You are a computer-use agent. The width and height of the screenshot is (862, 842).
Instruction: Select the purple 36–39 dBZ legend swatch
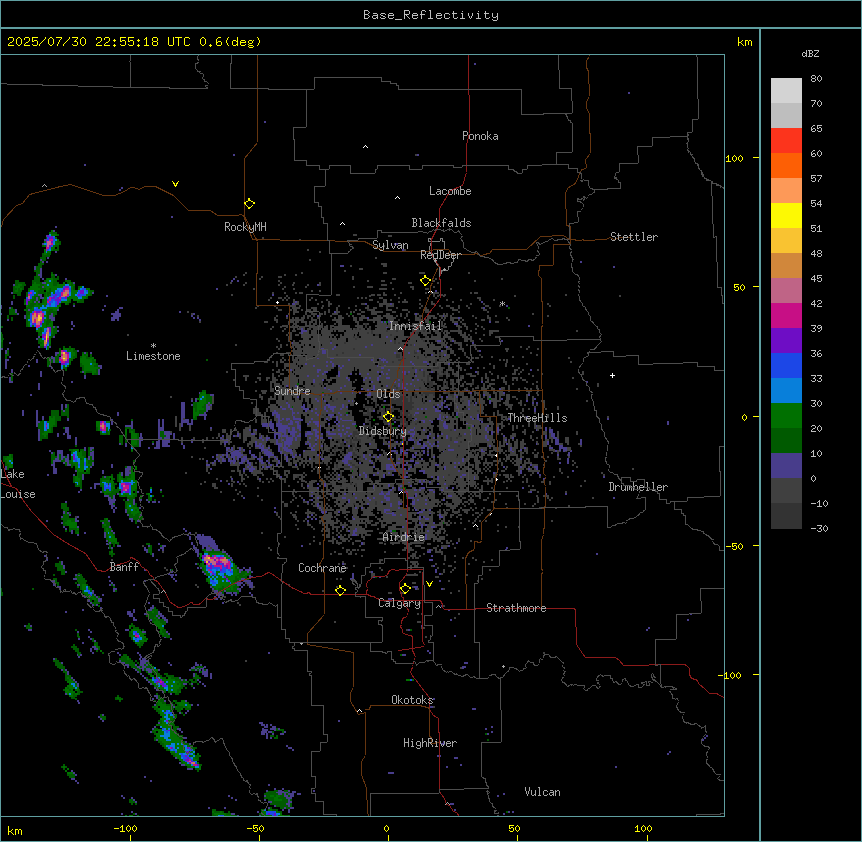tap(786, 341)
